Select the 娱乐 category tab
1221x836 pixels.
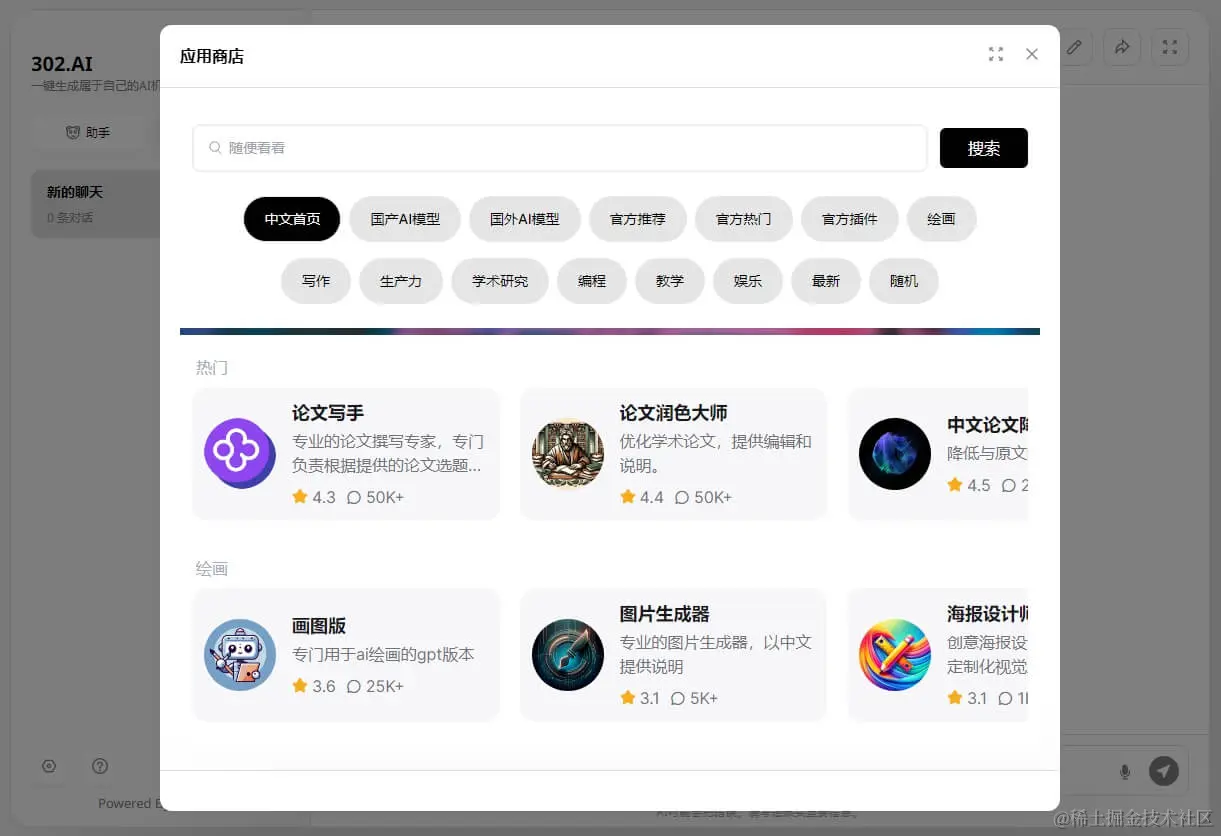(x=748, y=281)
